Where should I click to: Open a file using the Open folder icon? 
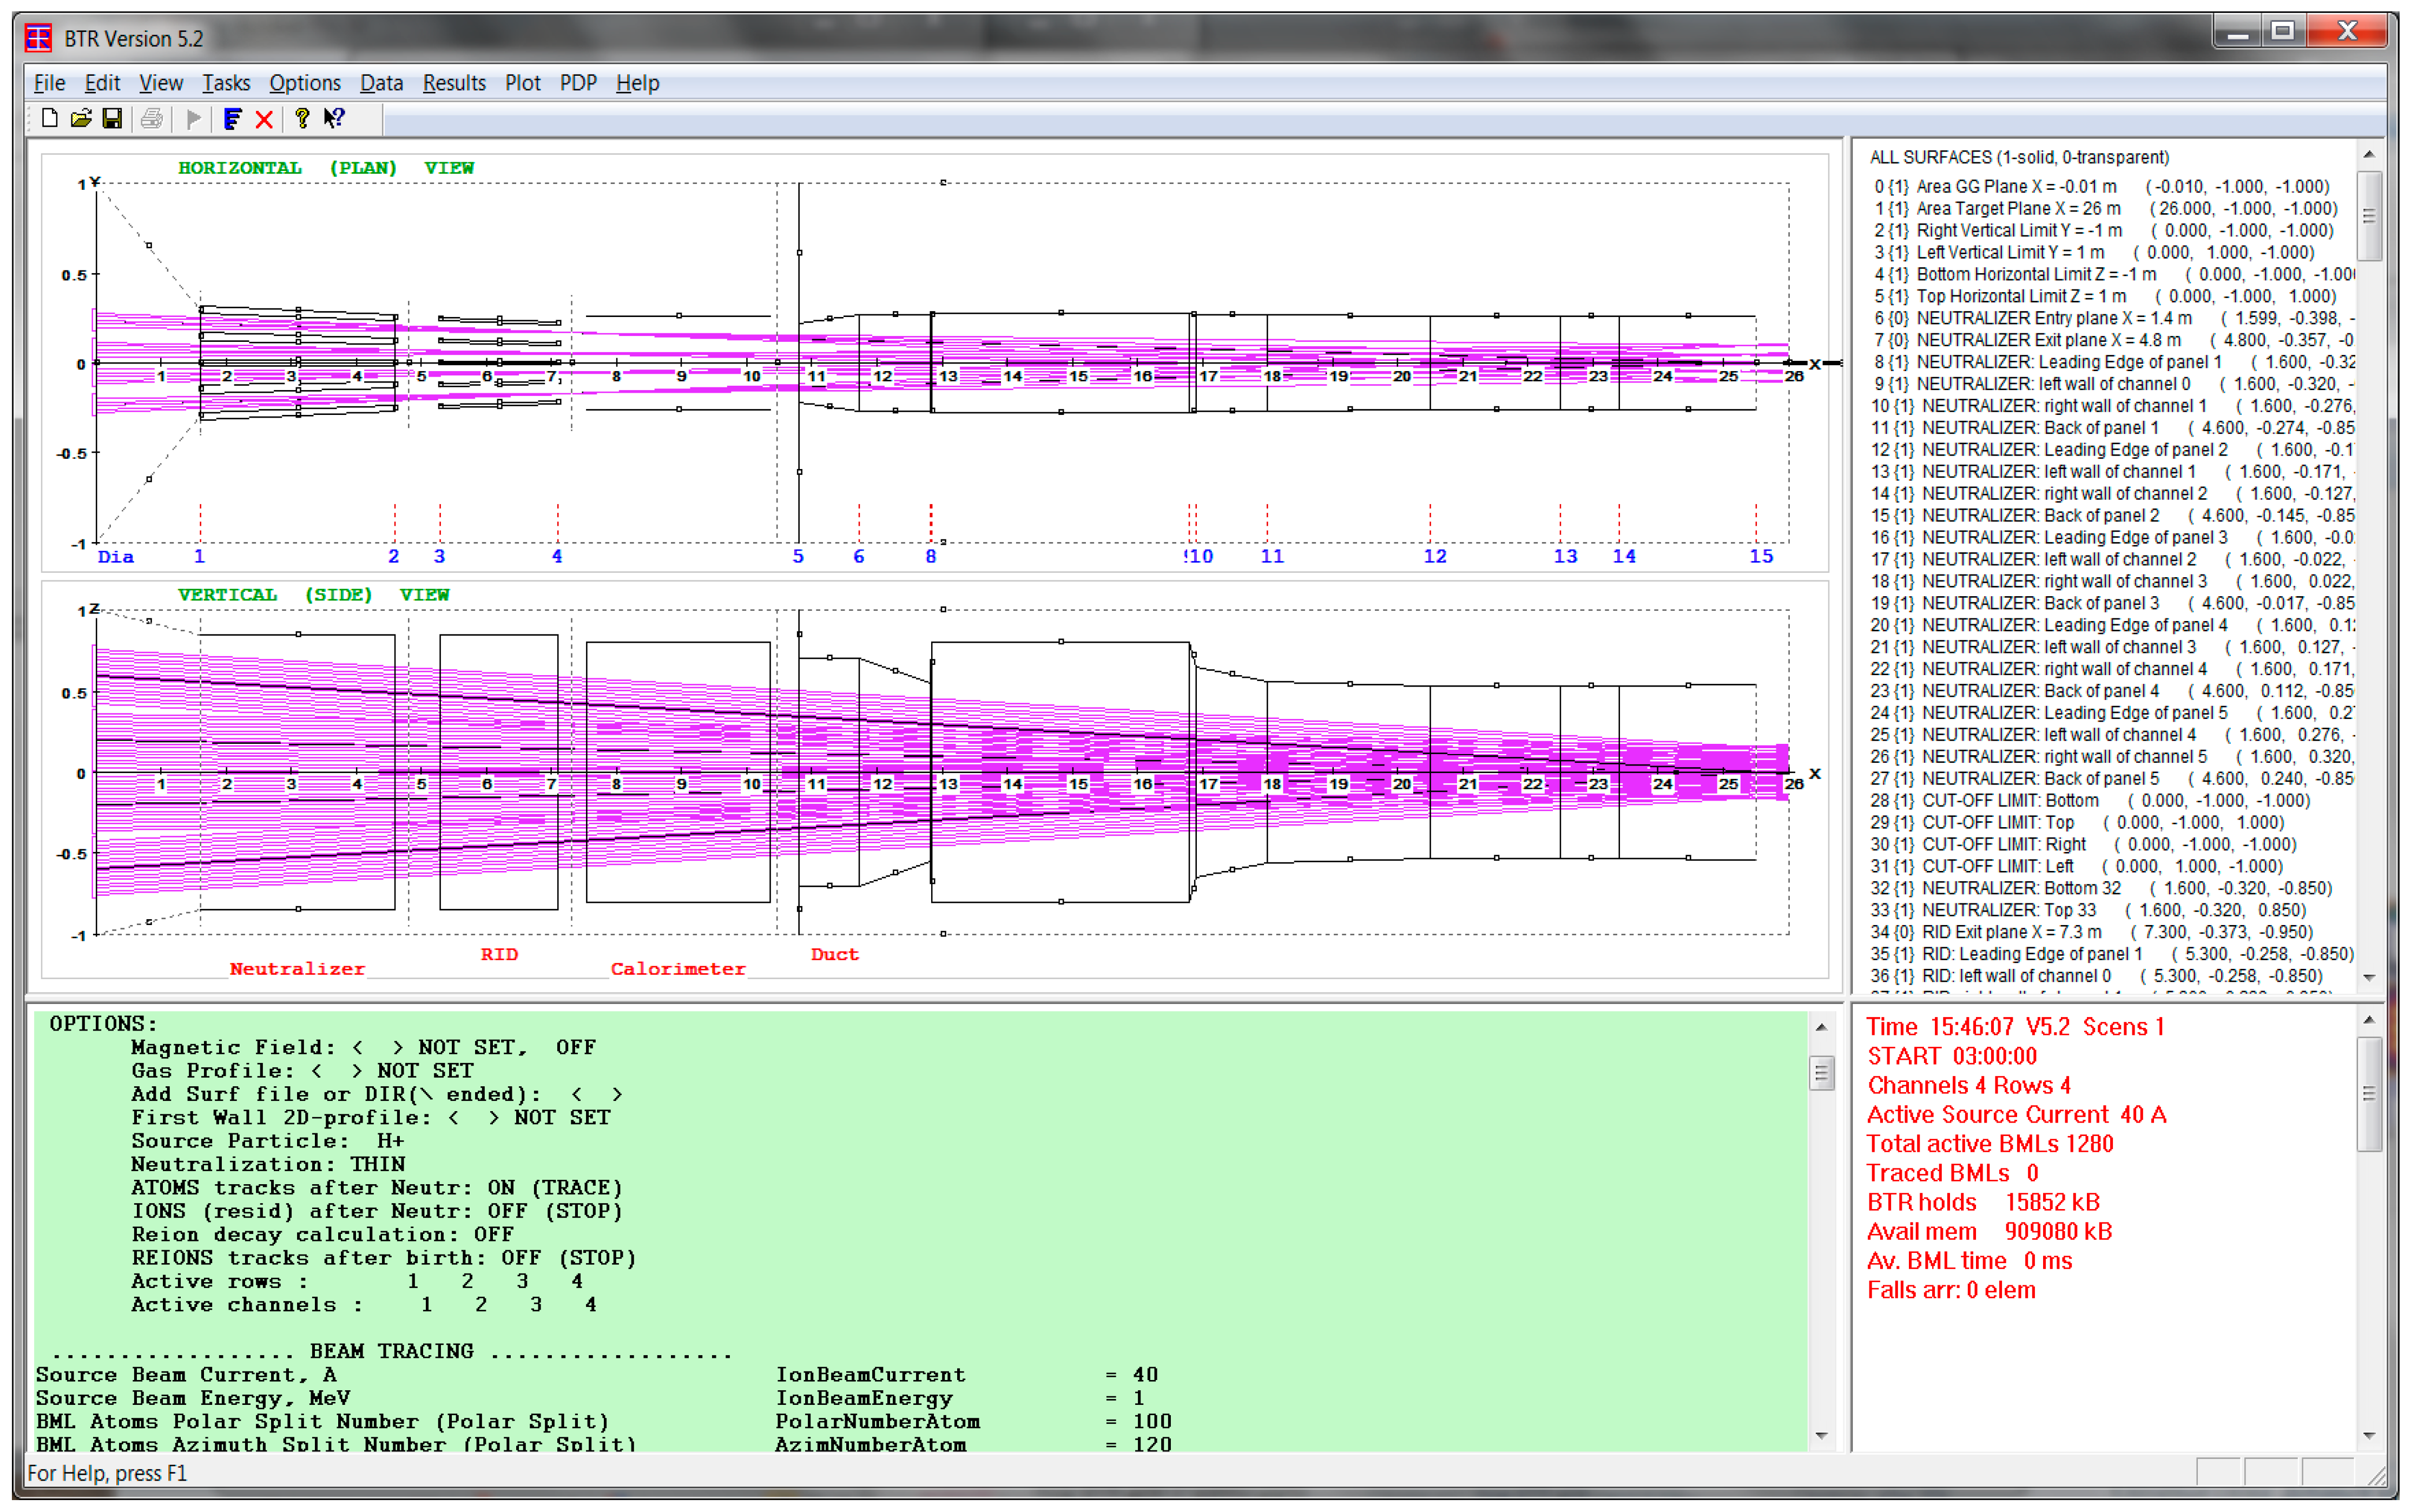[81, 119]
